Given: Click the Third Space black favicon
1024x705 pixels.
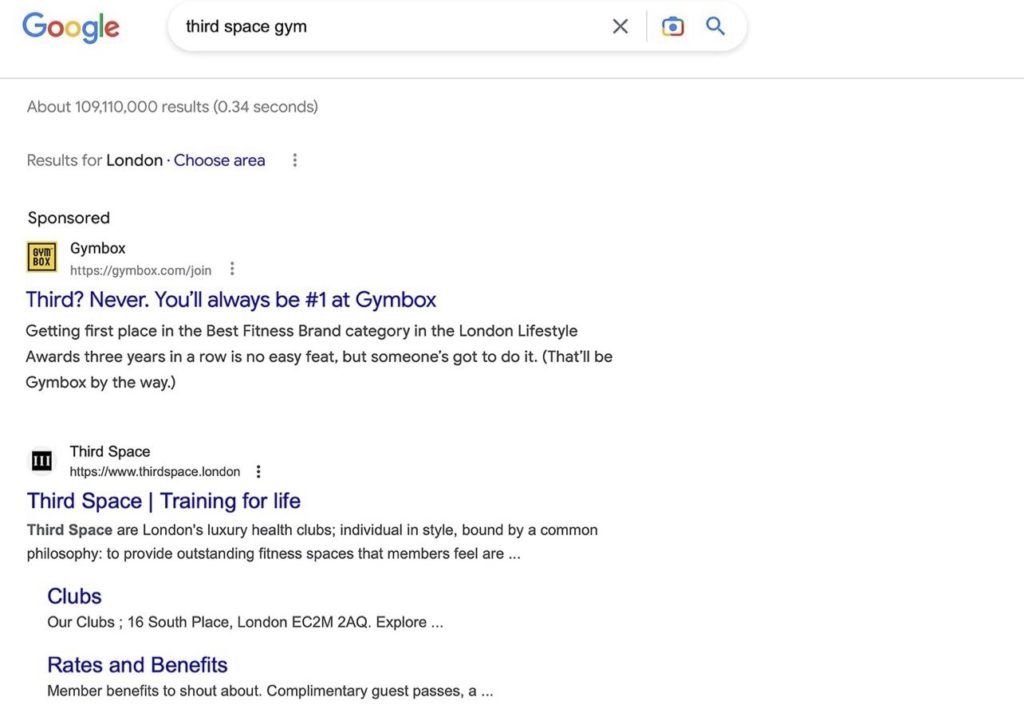Looking at the screenshot, I should click(x=41, y=461).
